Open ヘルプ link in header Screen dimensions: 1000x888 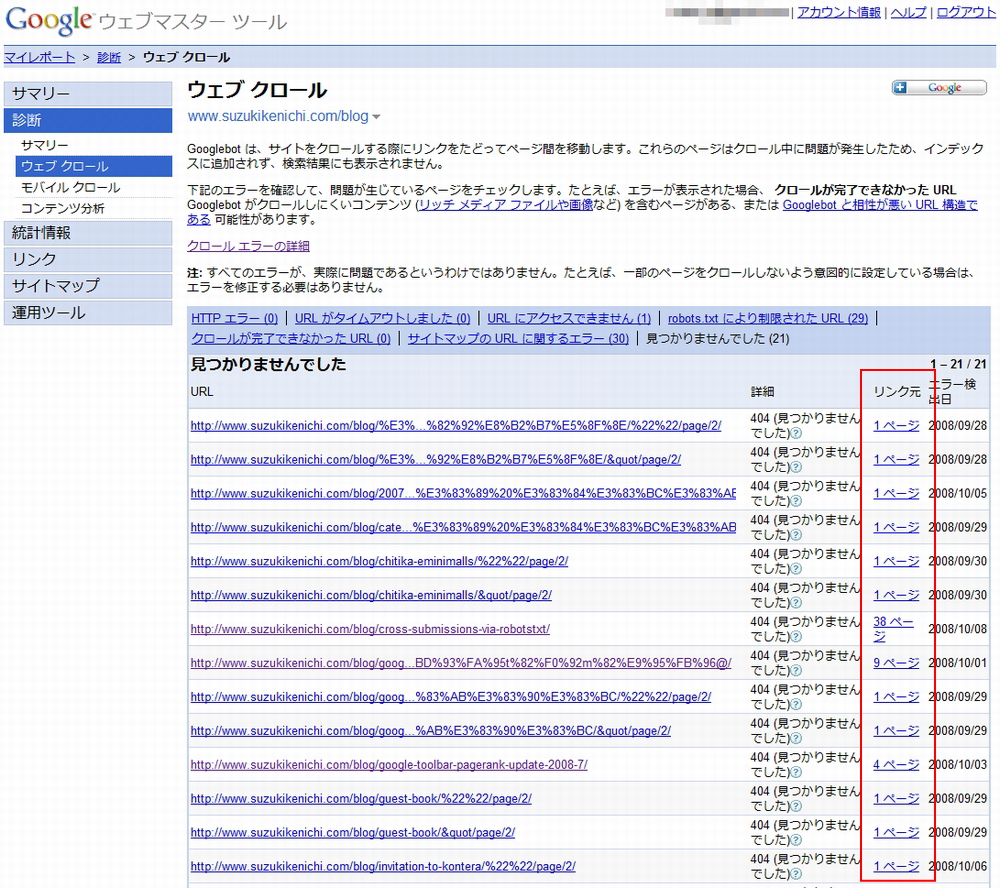(x=908, y=12)
